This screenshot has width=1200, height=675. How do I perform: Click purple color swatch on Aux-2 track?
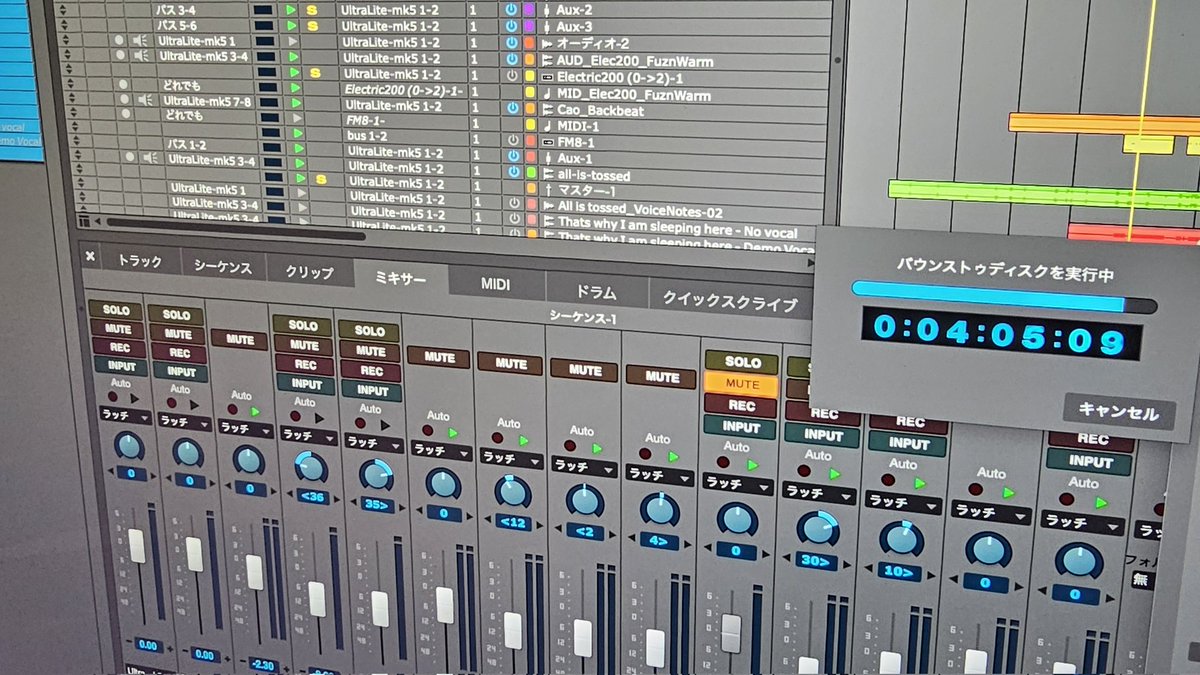coord(529,9)
